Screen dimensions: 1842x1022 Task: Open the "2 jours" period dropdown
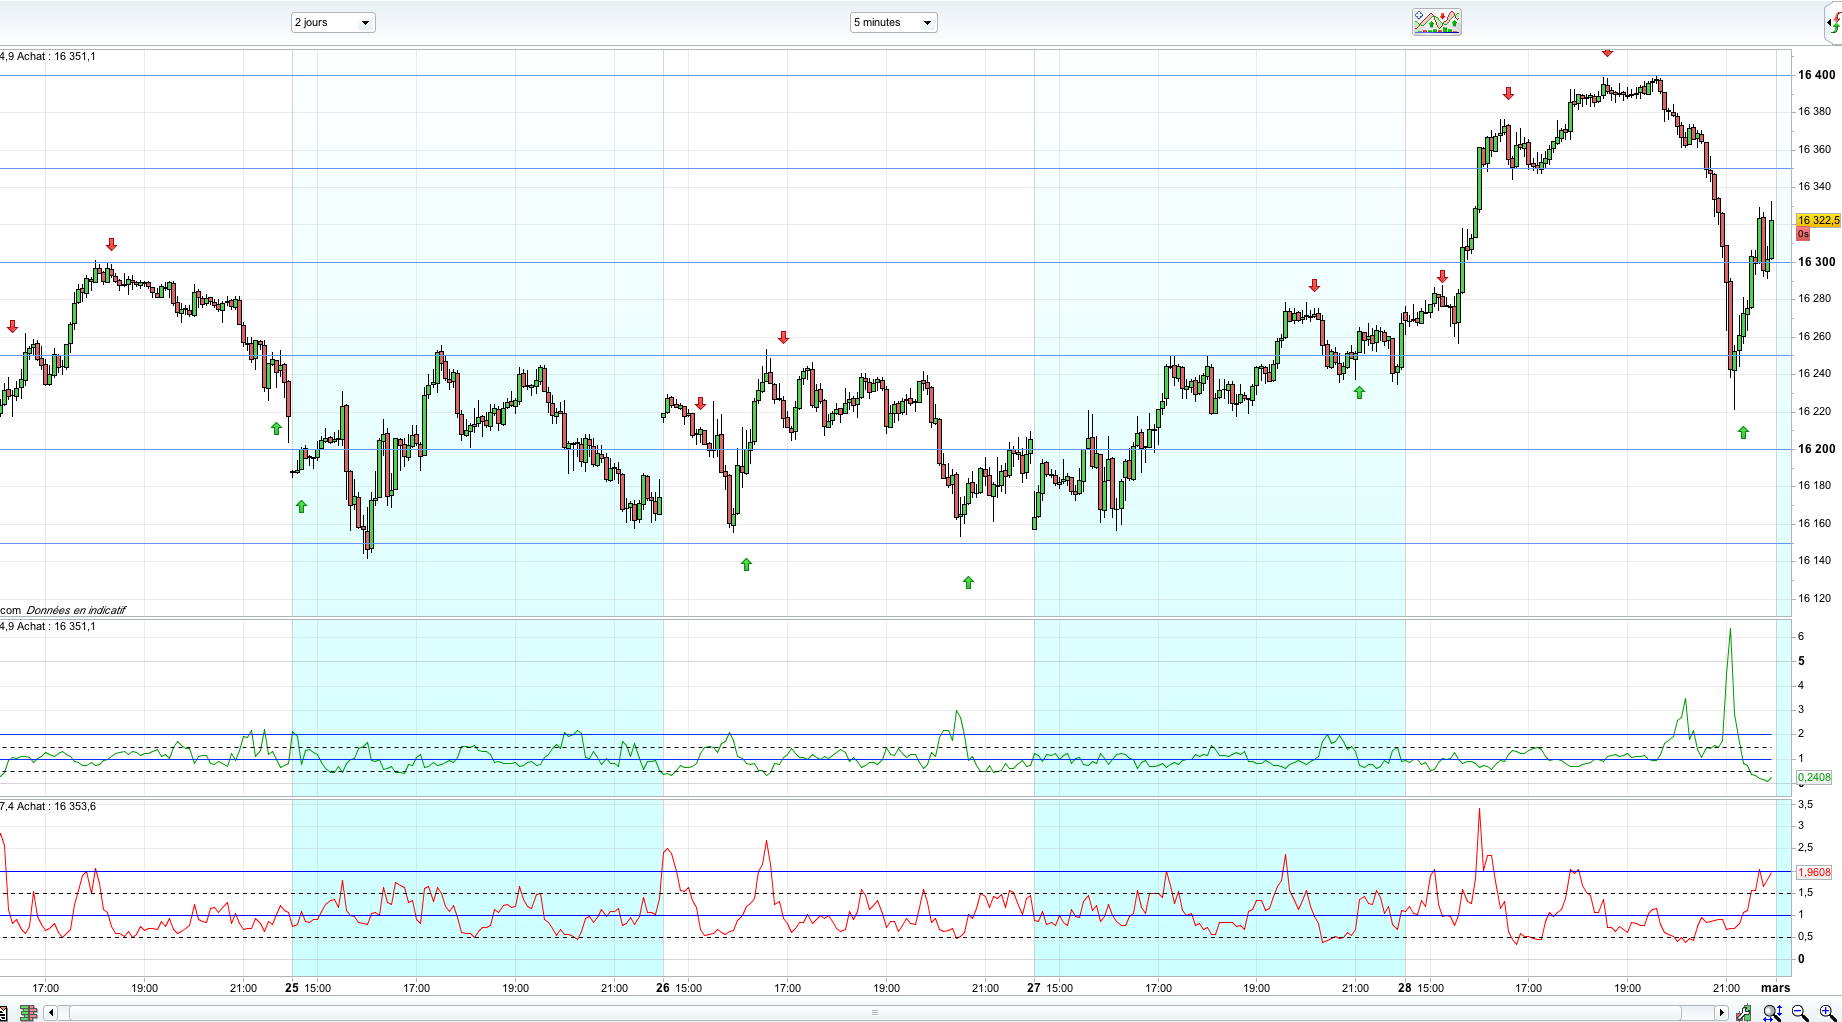tap(333, 22)
